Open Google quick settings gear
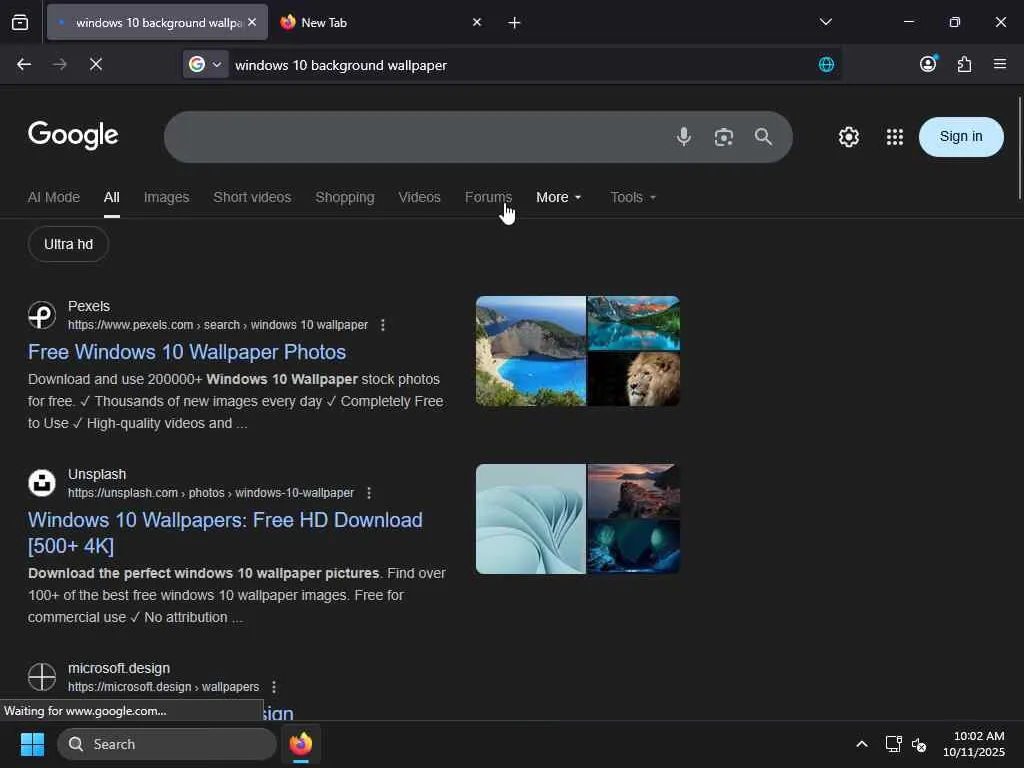 pyautogui.click(x=848, y=137)
